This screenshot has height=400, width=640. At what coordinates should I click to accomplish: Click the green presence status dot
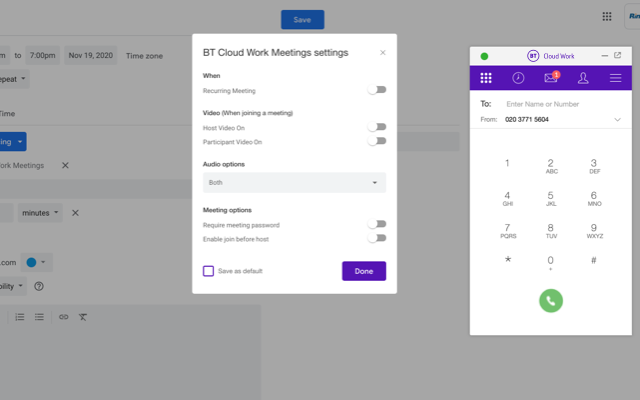[484, 56]
